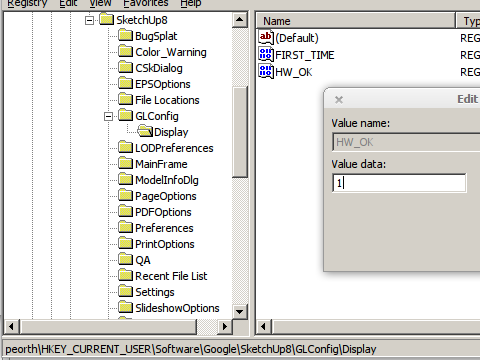Open the Help menu
Viewport: 480px width, 360px height.
point(191,3)
